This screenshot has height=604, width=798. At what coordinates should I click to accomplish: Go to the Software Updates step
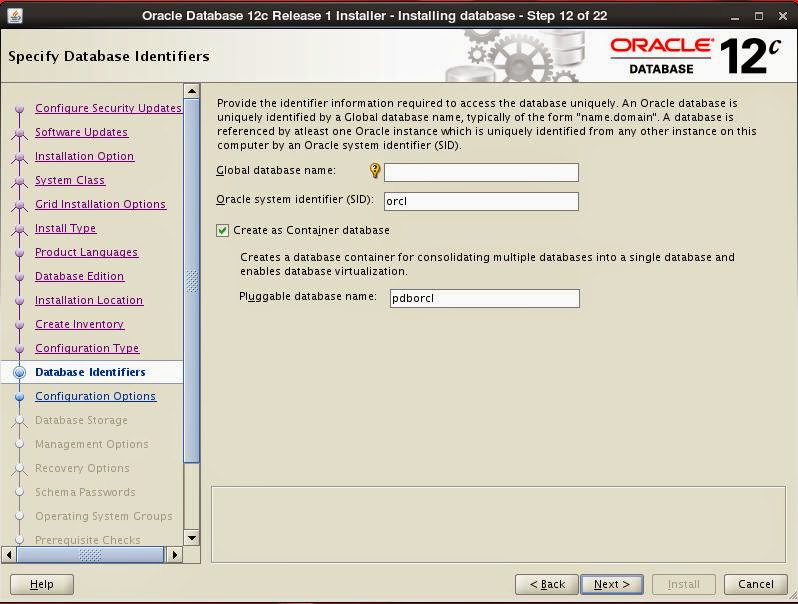[x=81, y=132]
